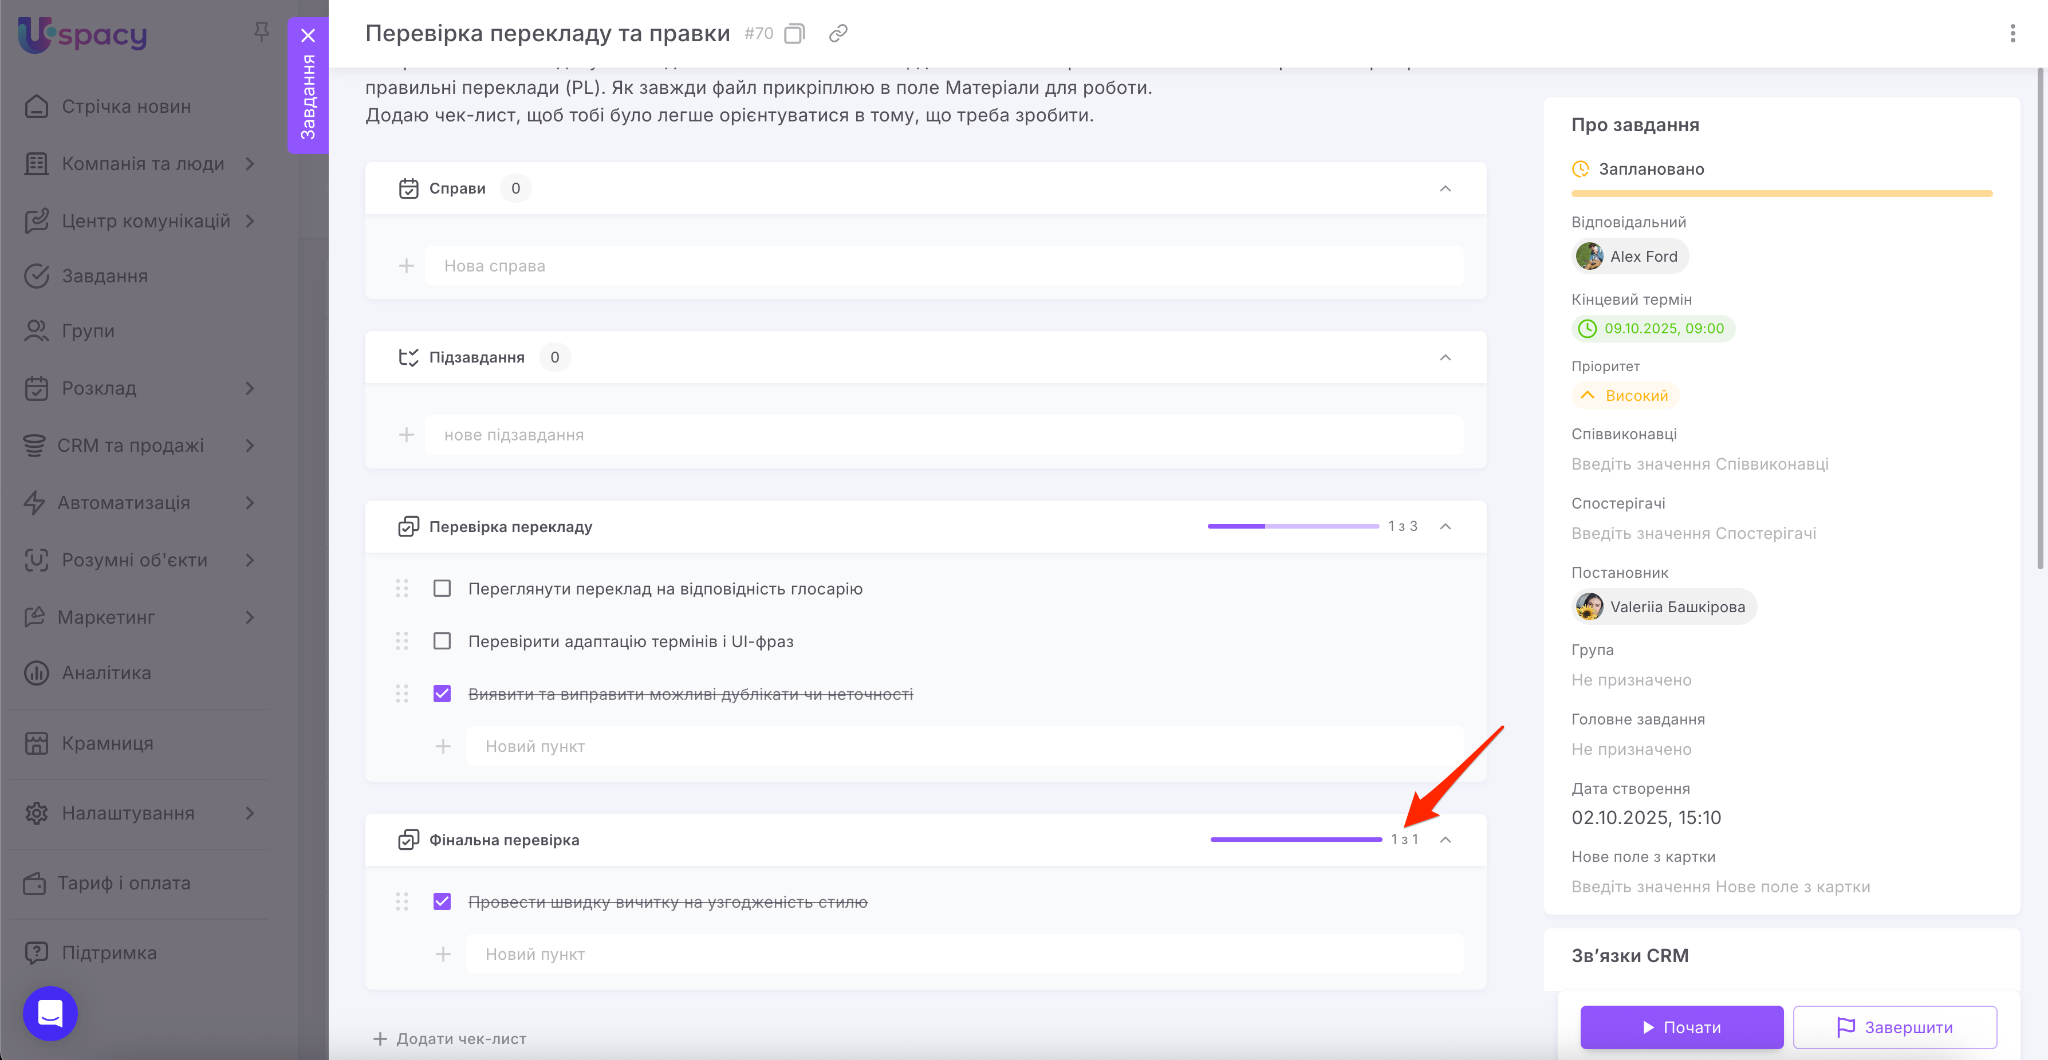The height and width of the screenshot is (1060, 2048).
Task: Copy task title using the duplicate icon
Action: click(x=794, y=34)
